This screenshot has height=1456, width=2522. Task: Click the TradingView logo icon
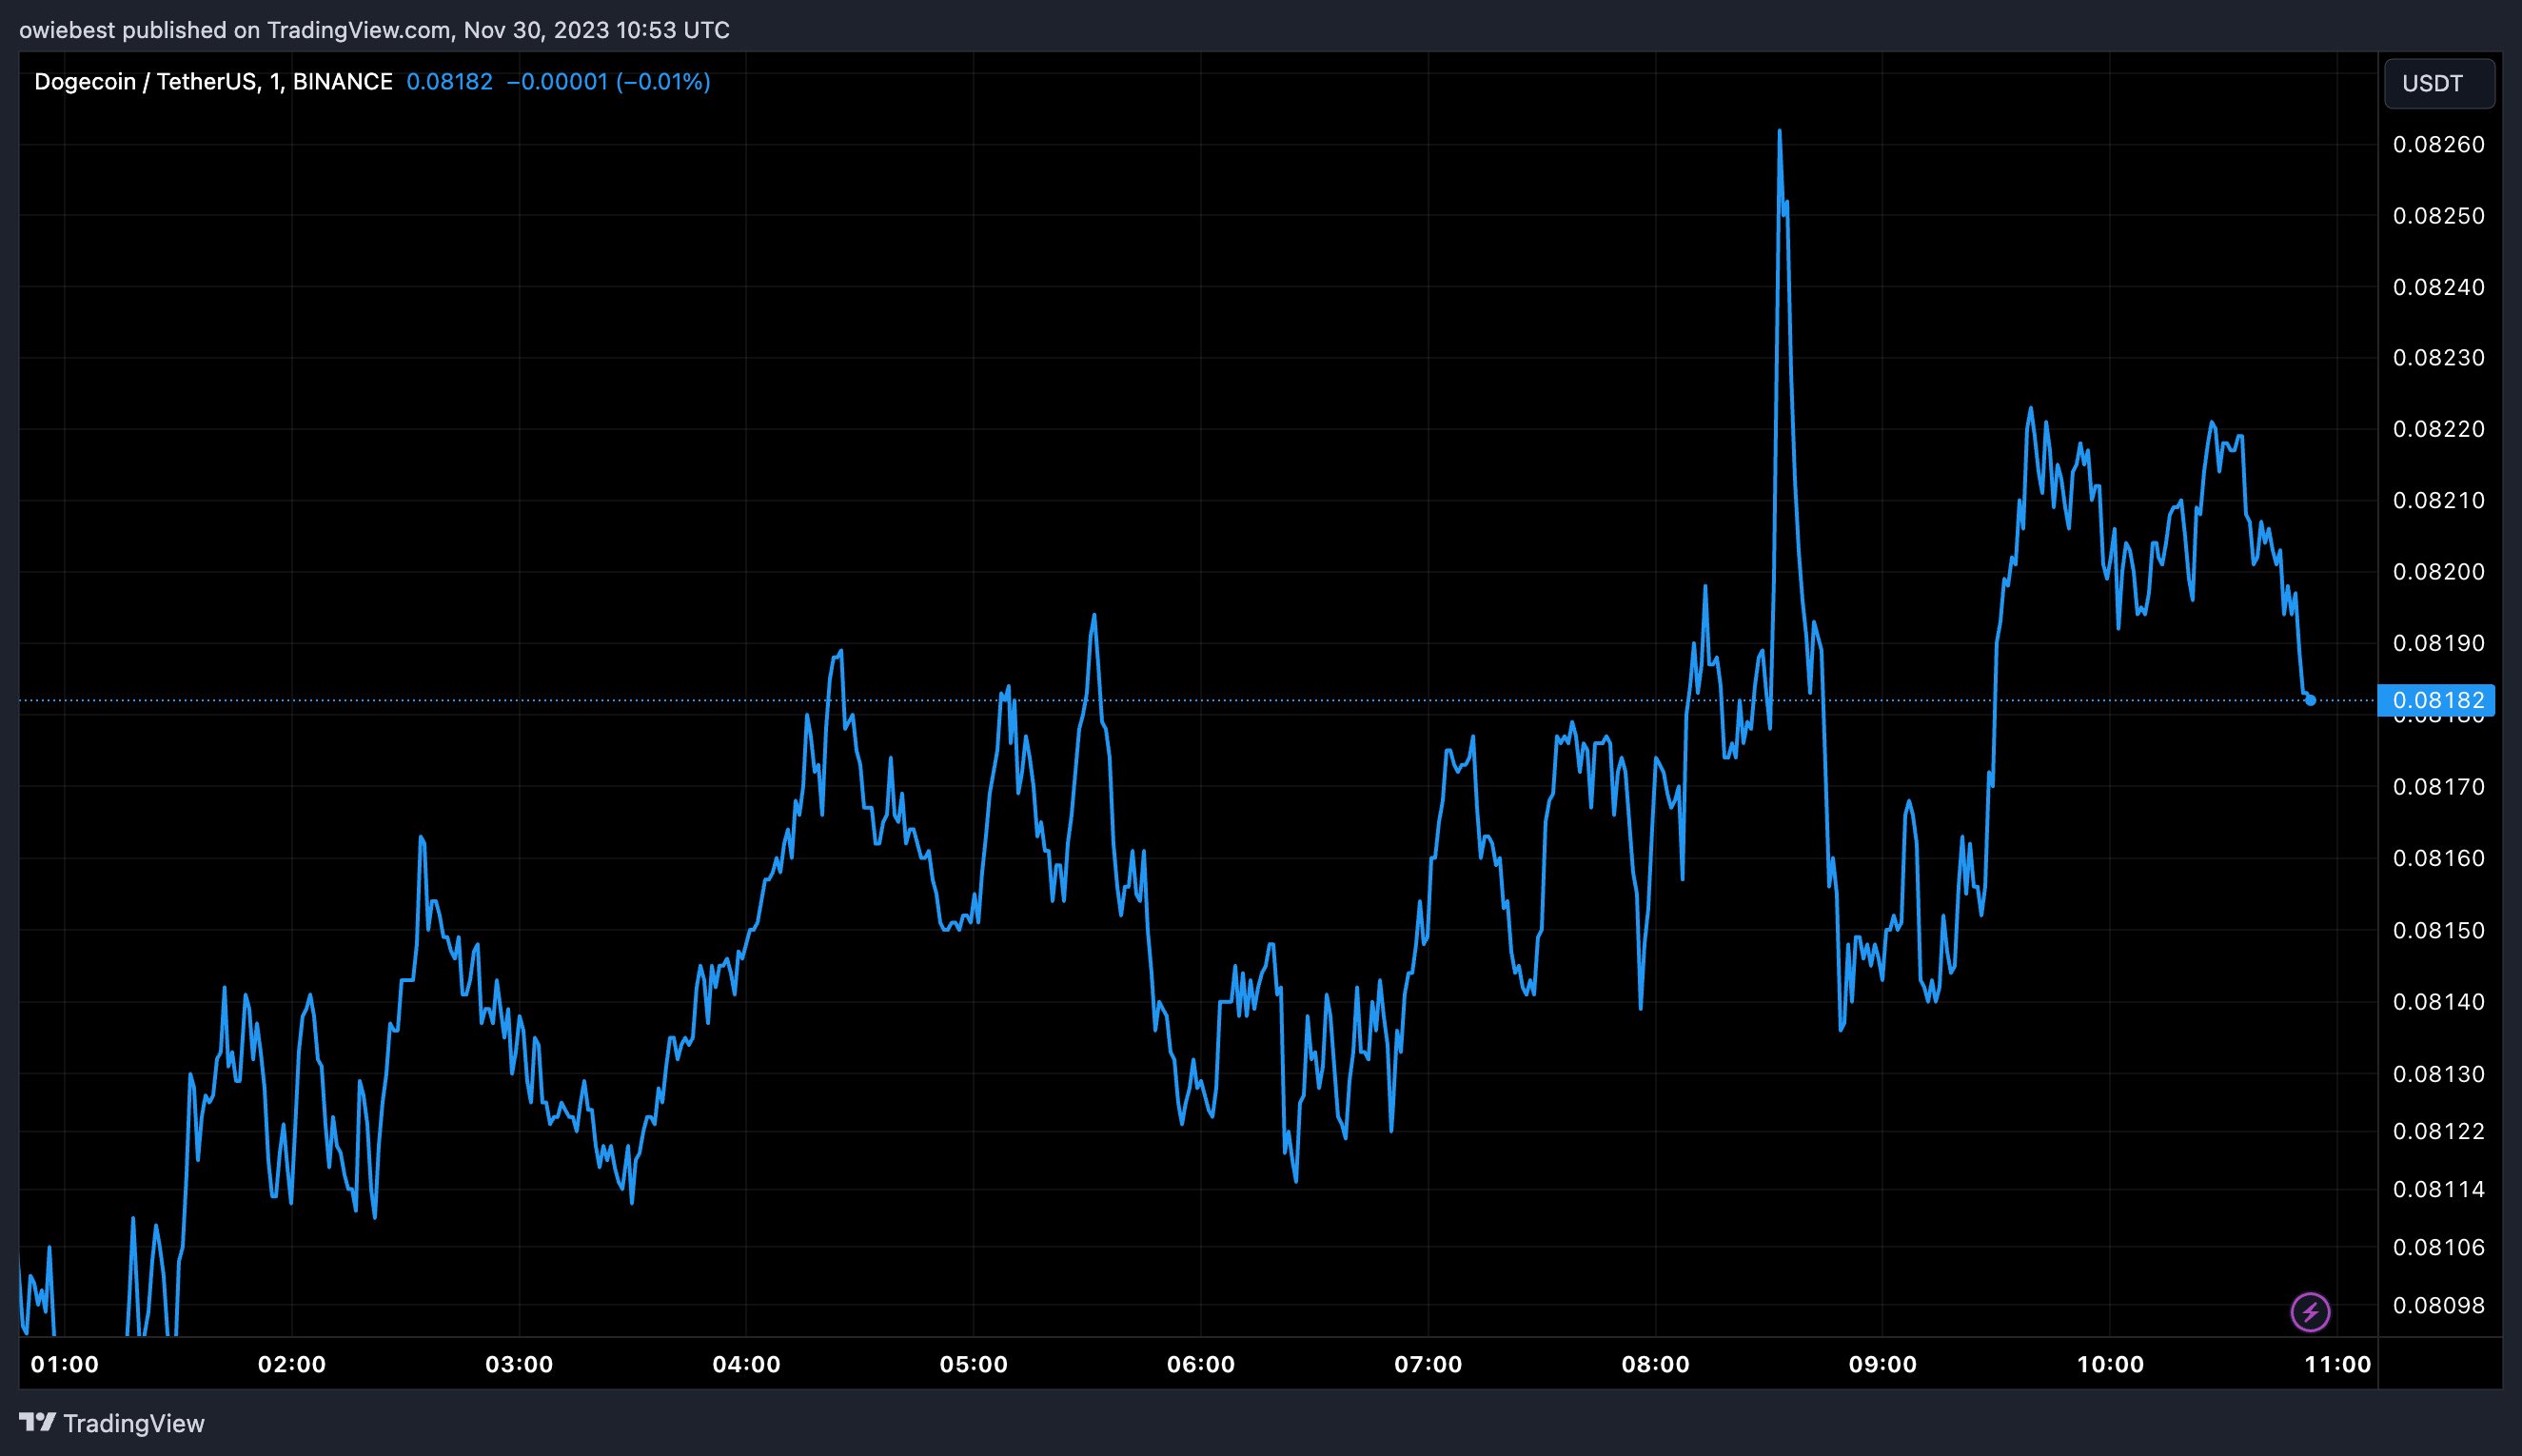pos(37,1422)
